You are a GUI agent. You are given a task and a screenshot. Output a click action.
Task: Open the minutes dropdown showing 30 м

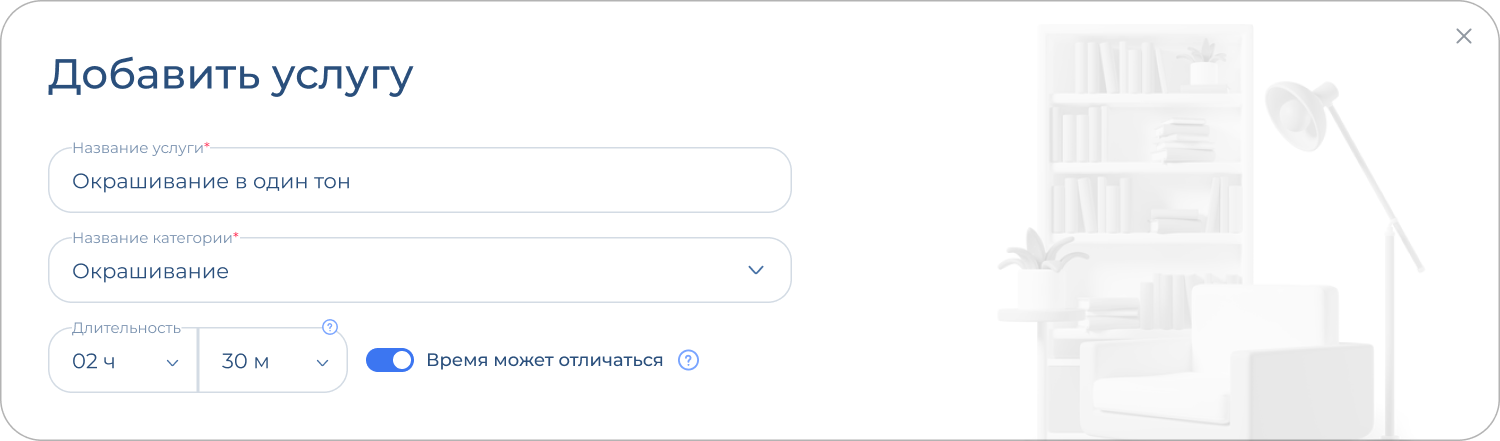pyautogui.click(x=272, y=361)
